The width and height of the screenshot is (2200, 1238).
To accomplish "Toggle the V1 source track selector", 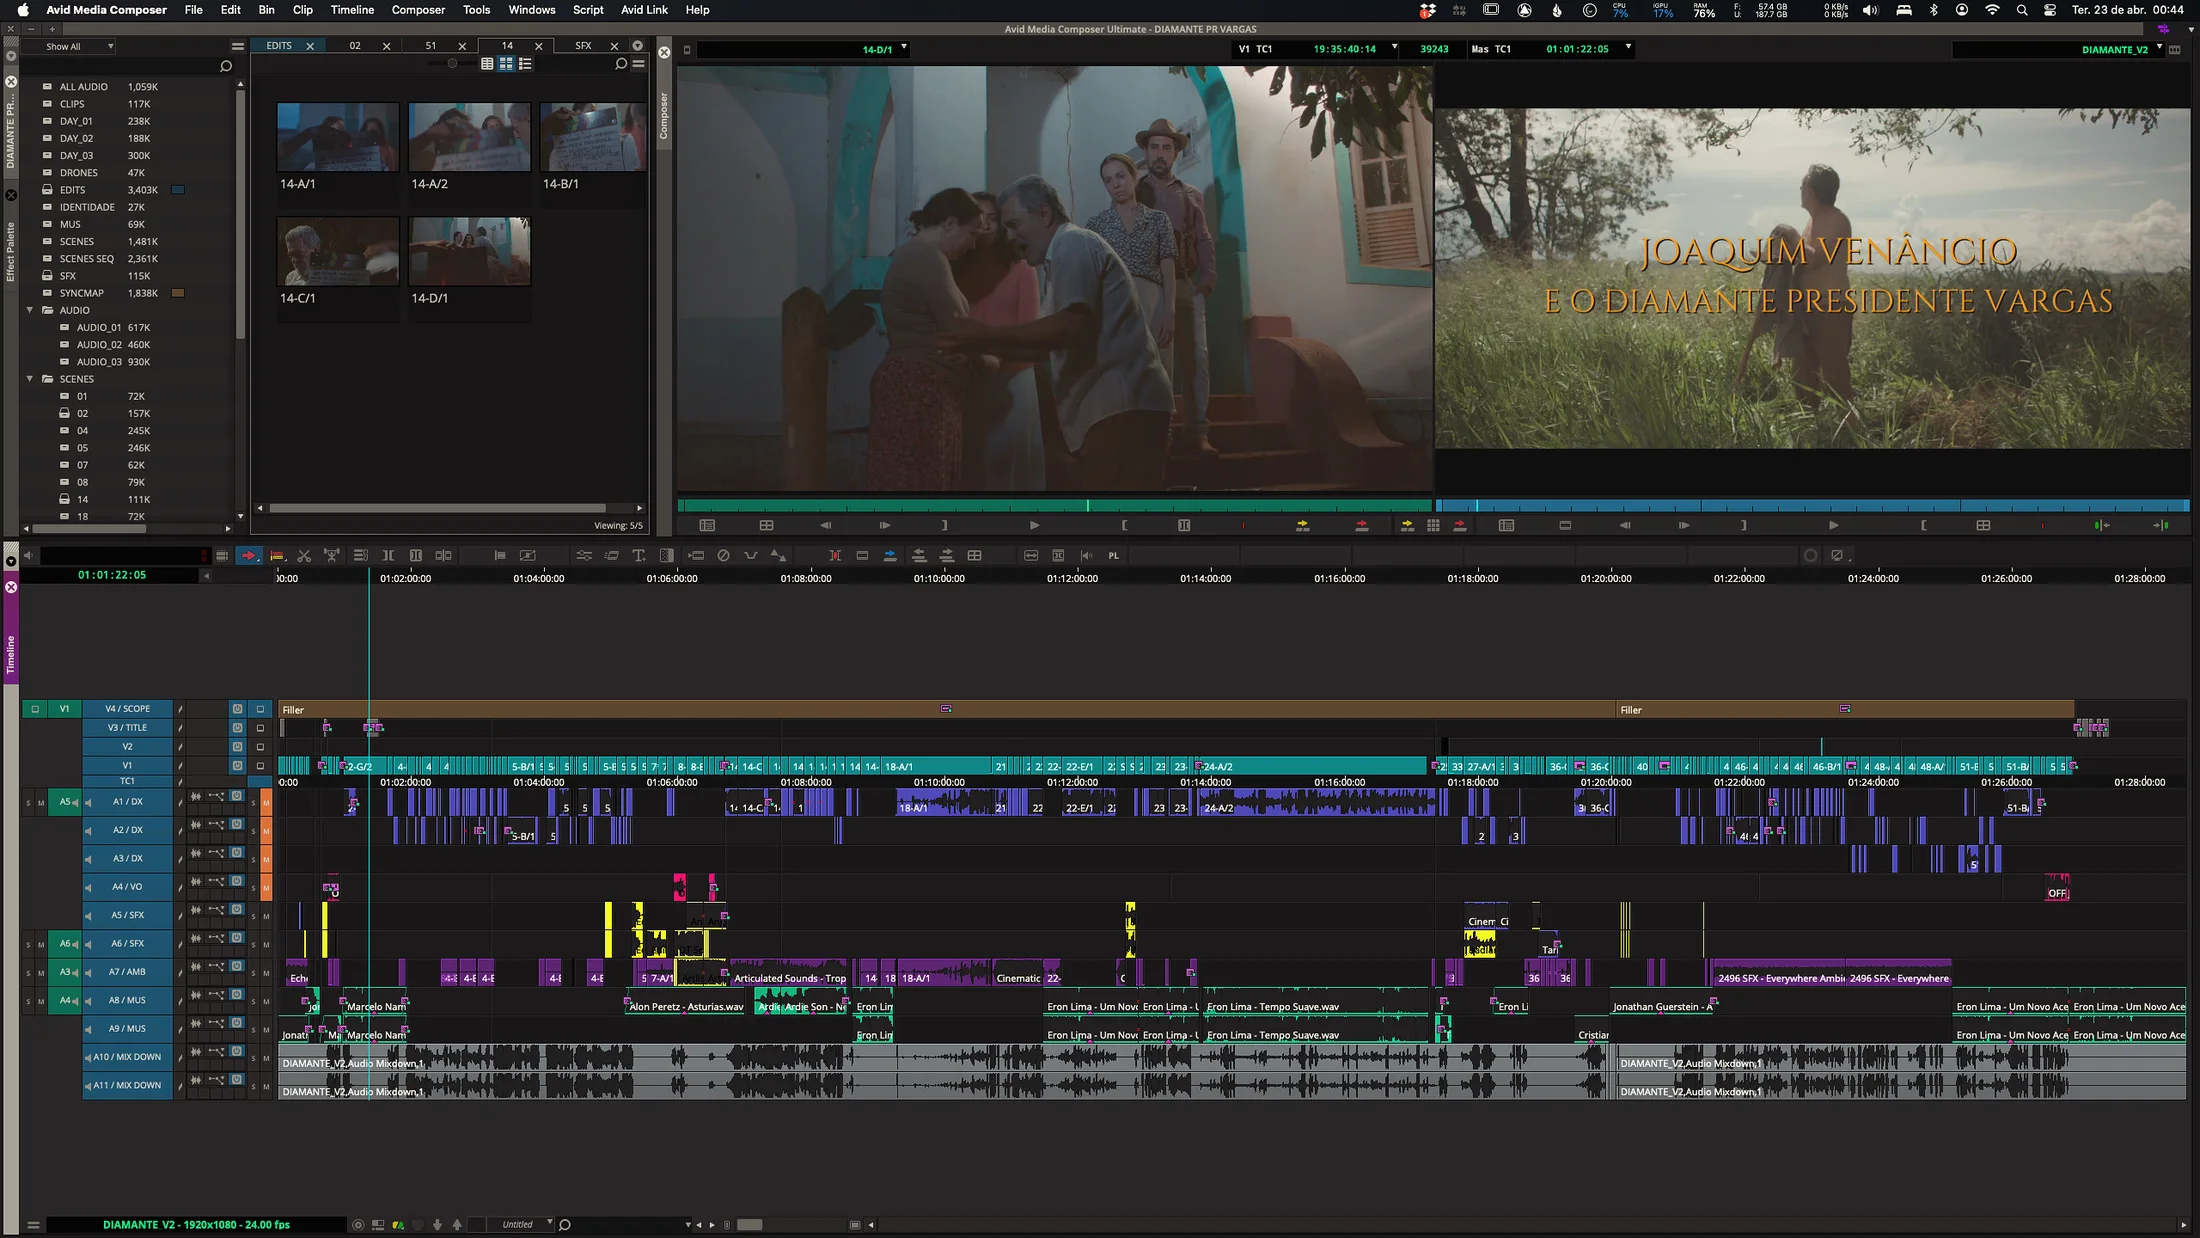I will [x=64, y=709].
